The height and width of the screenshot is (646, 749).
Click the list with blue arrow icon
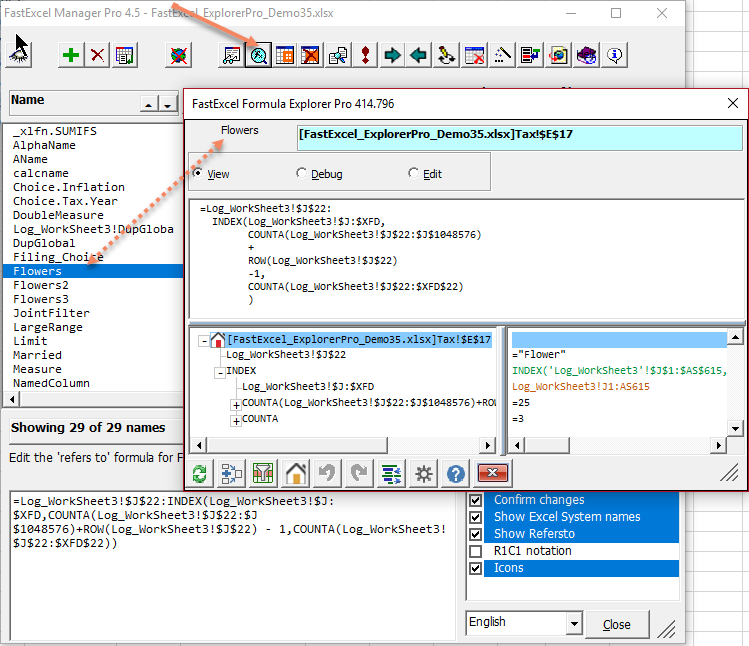coord(530,55)
